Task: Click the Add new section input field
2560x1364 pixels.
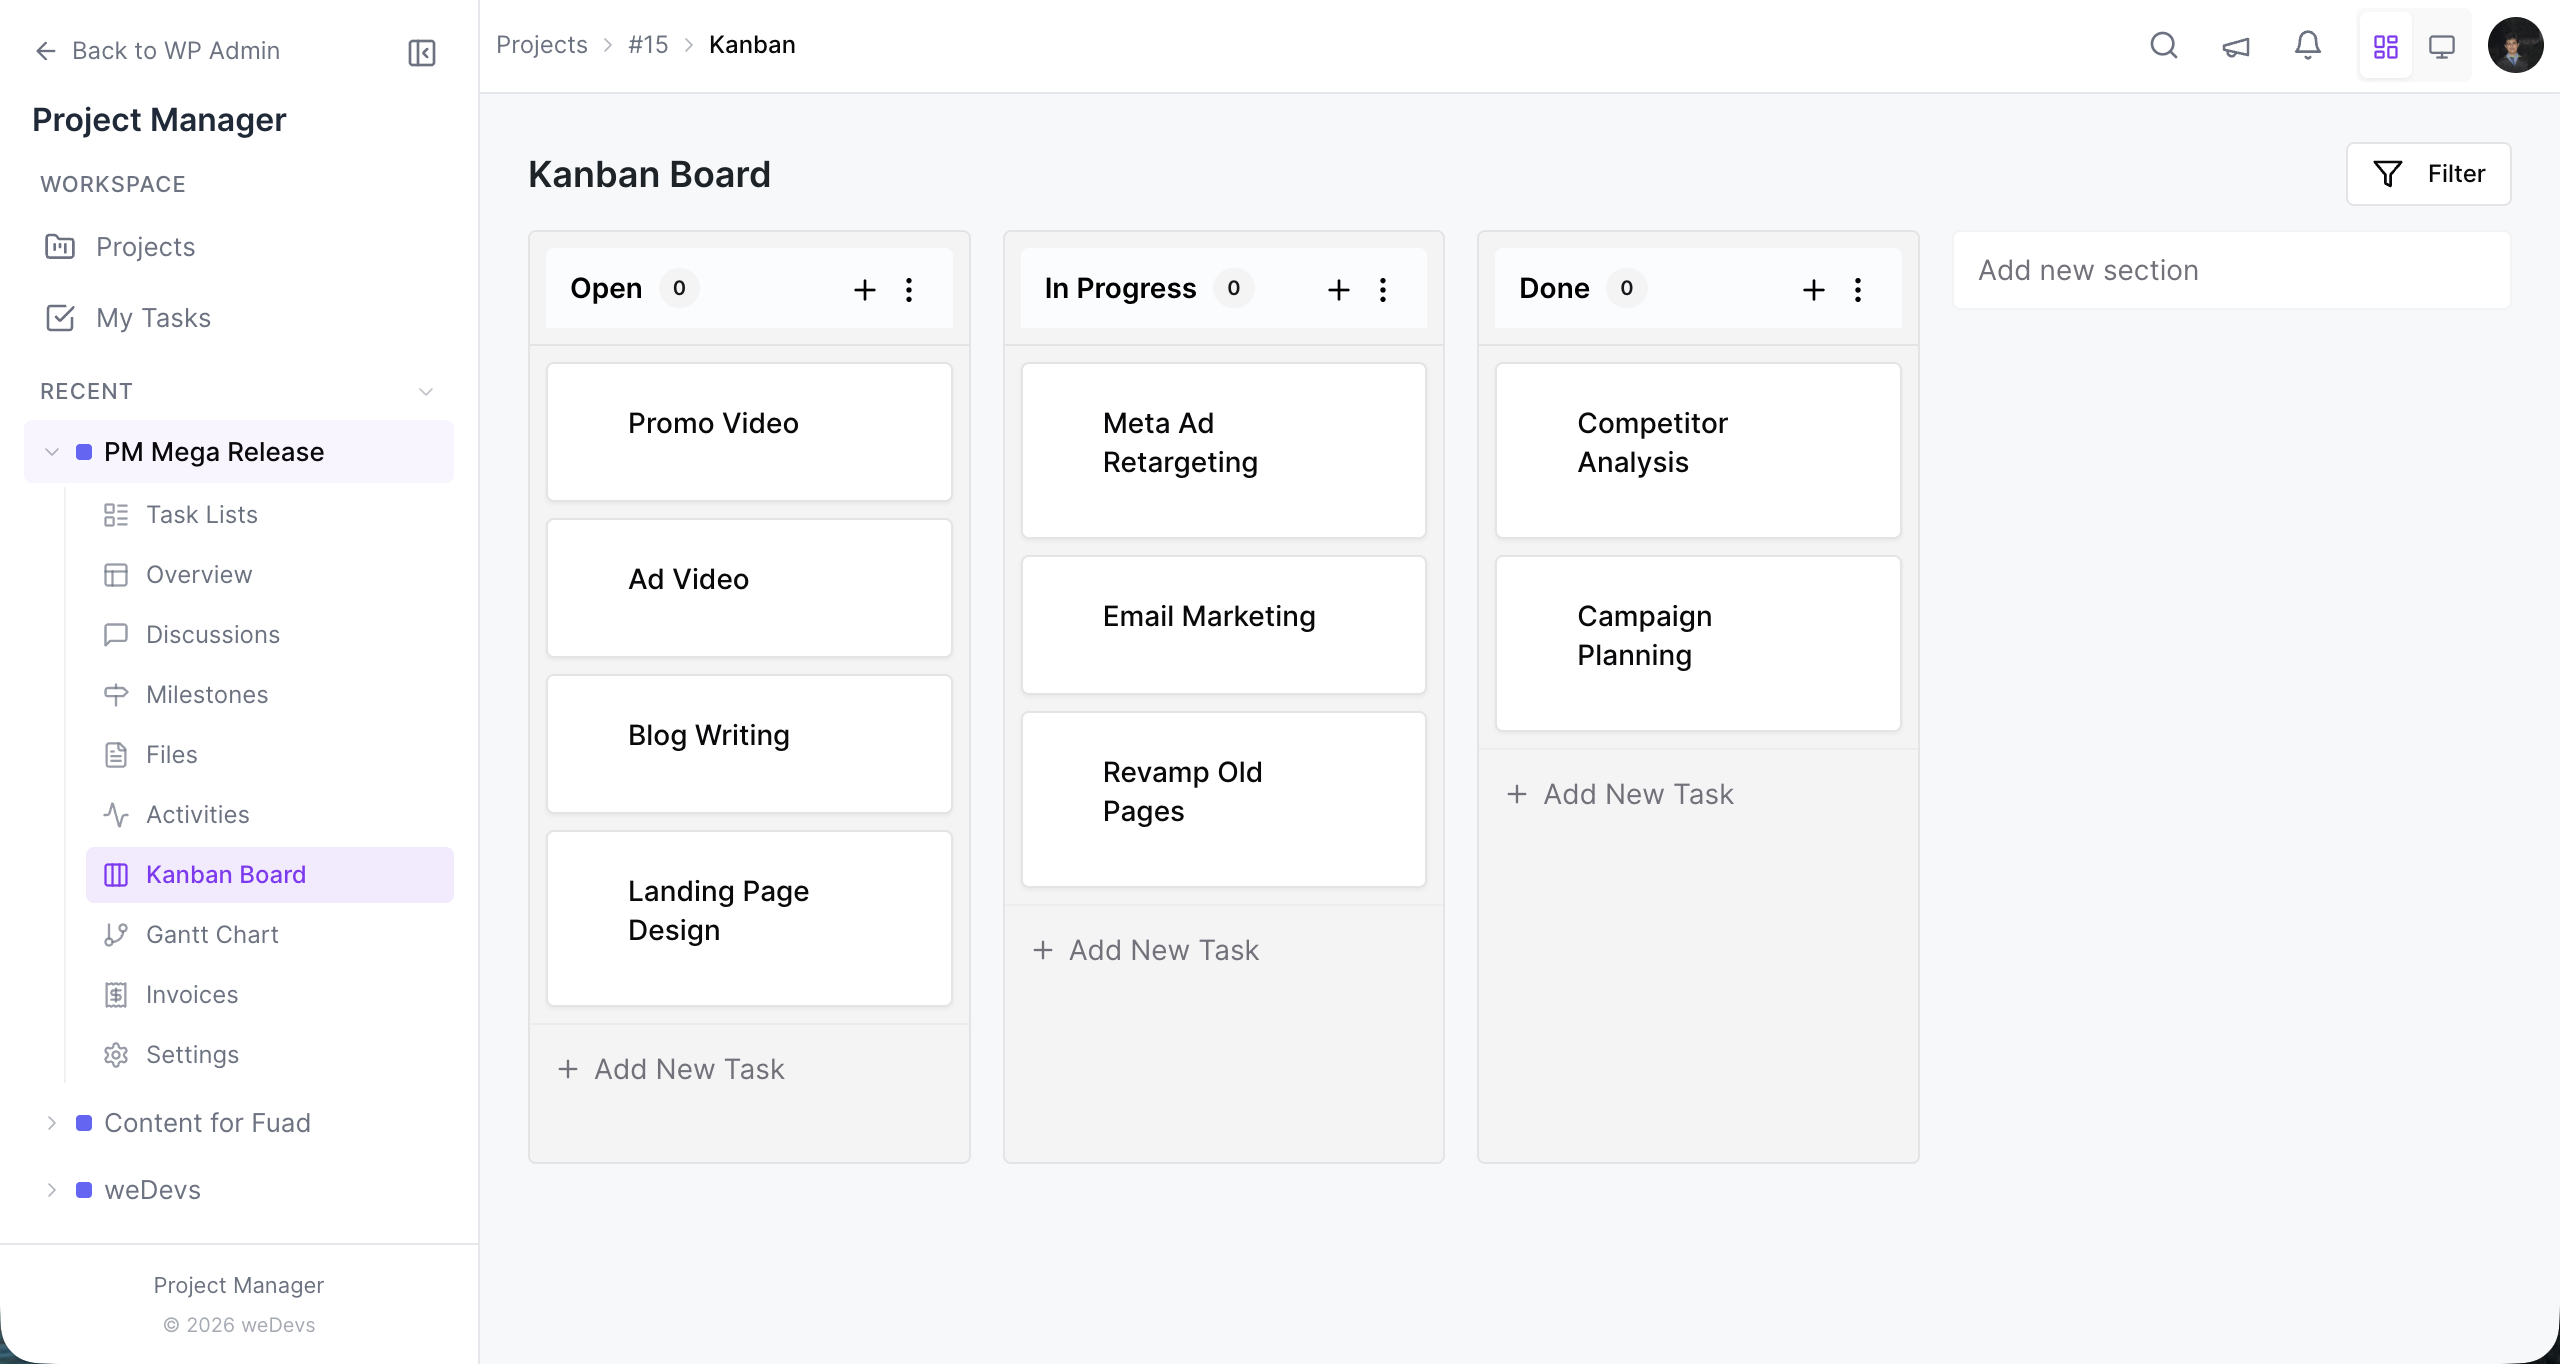Action: tap(2232, 269)
